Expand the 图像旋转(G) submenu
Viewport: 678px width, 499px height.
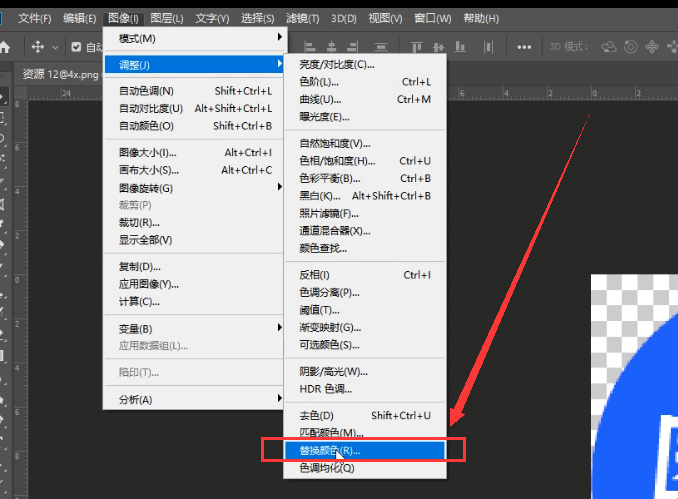point(194,188)
